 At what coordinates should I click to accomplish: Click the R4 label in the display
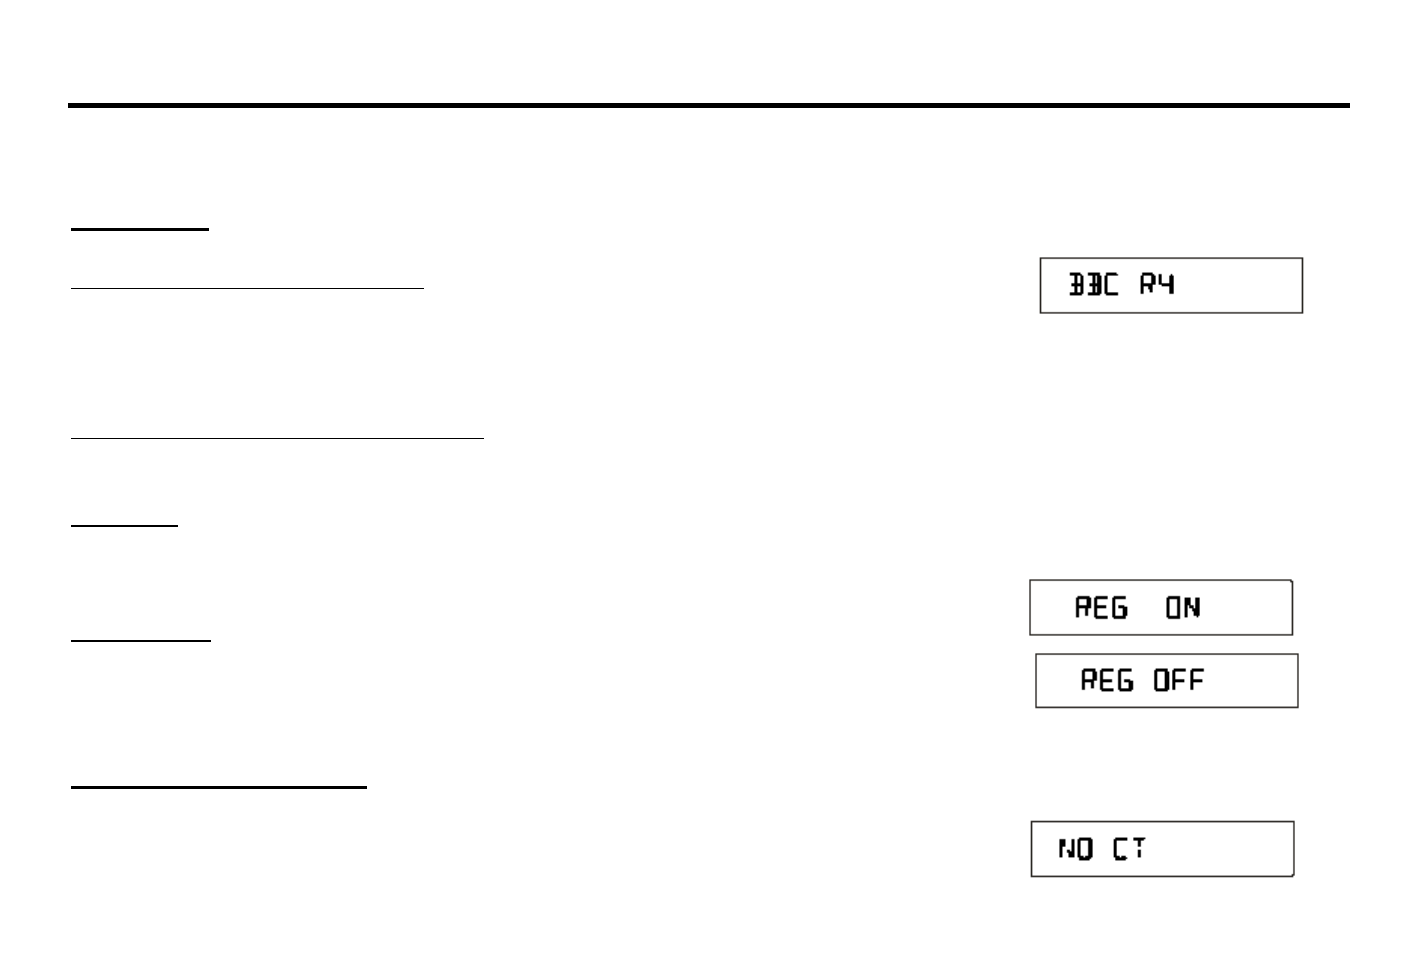1157,285
